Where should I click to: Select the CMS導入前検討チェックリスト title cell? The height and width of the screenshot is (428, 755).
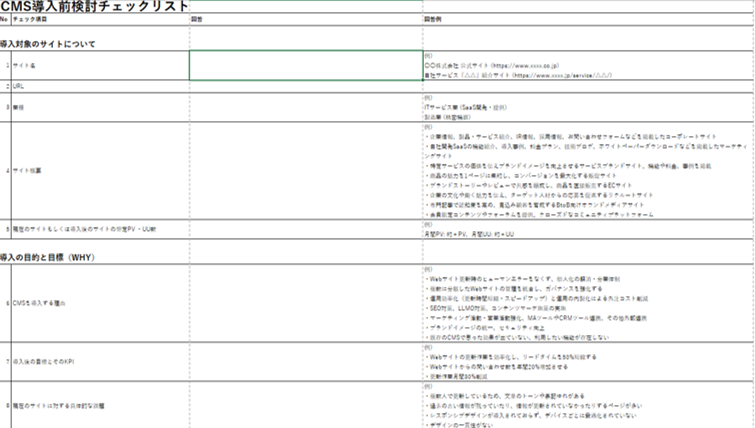coord(95,6)
